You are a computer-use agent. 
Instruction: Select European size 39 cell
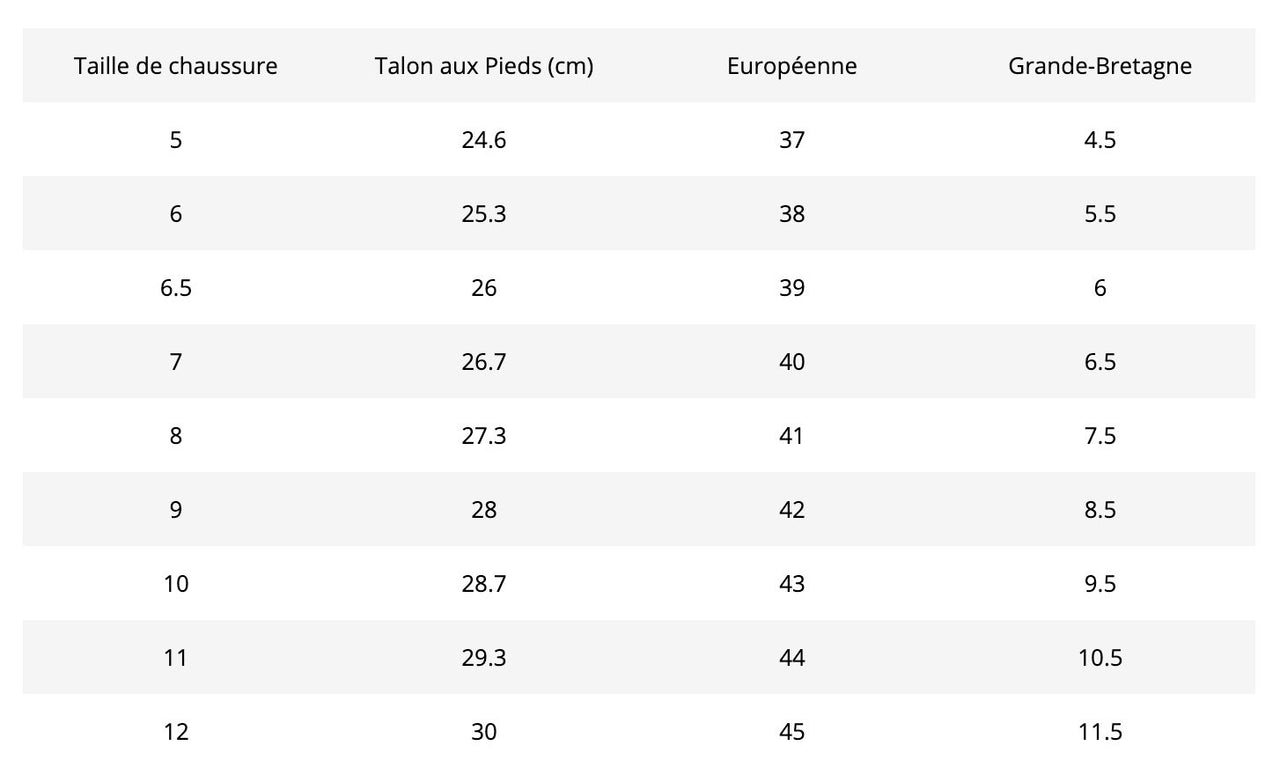(x=792, y=288)
